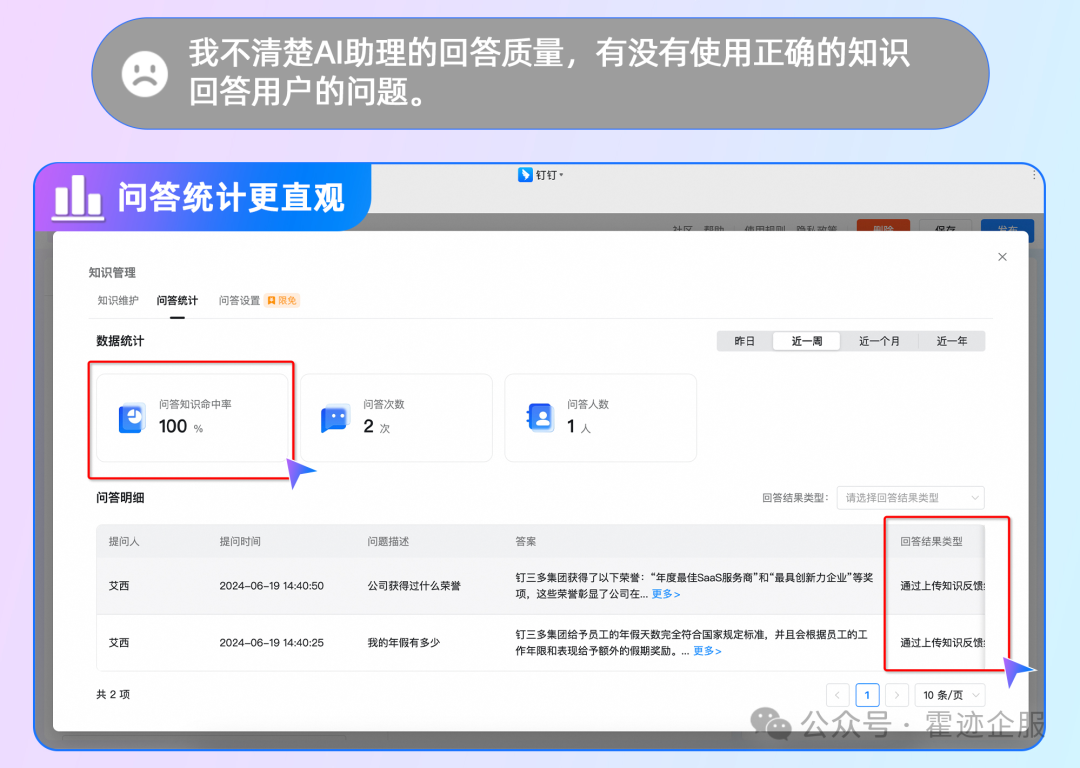This screenshot has width=1080, height=768.
Task: Go to previous page with left arrow
Action: (x=838, y=695)
